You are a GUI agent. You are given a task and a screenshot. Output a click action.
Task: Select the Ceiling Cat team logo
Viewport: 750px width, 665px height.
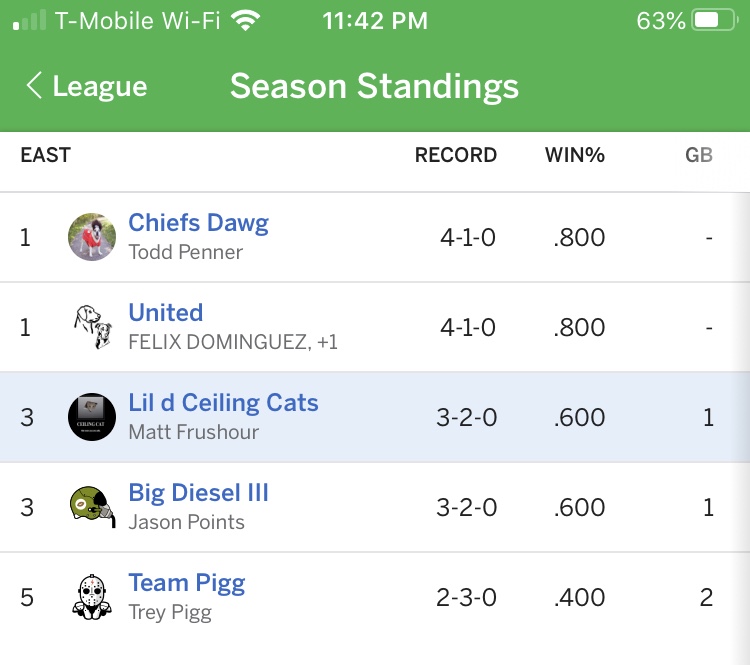[x=92, y=417]
